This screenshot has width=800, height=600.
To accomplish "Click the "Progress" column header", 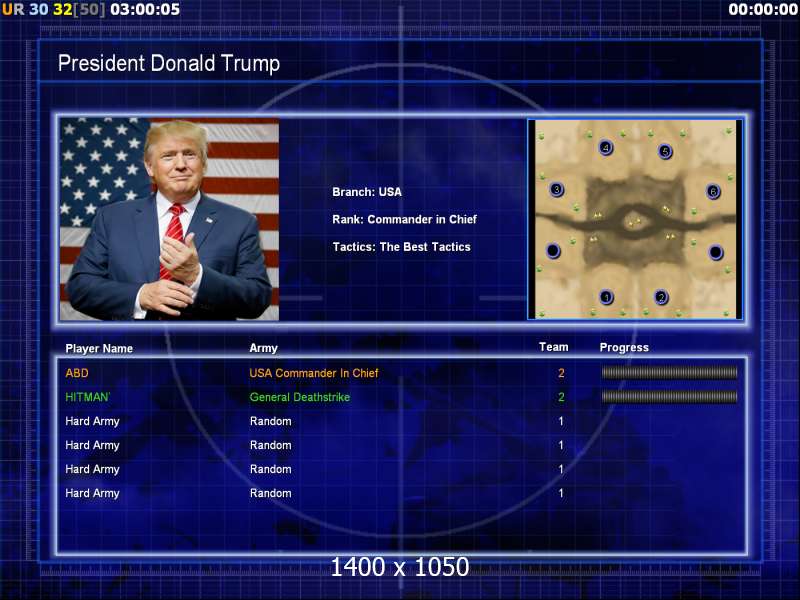I will [624, 347].
